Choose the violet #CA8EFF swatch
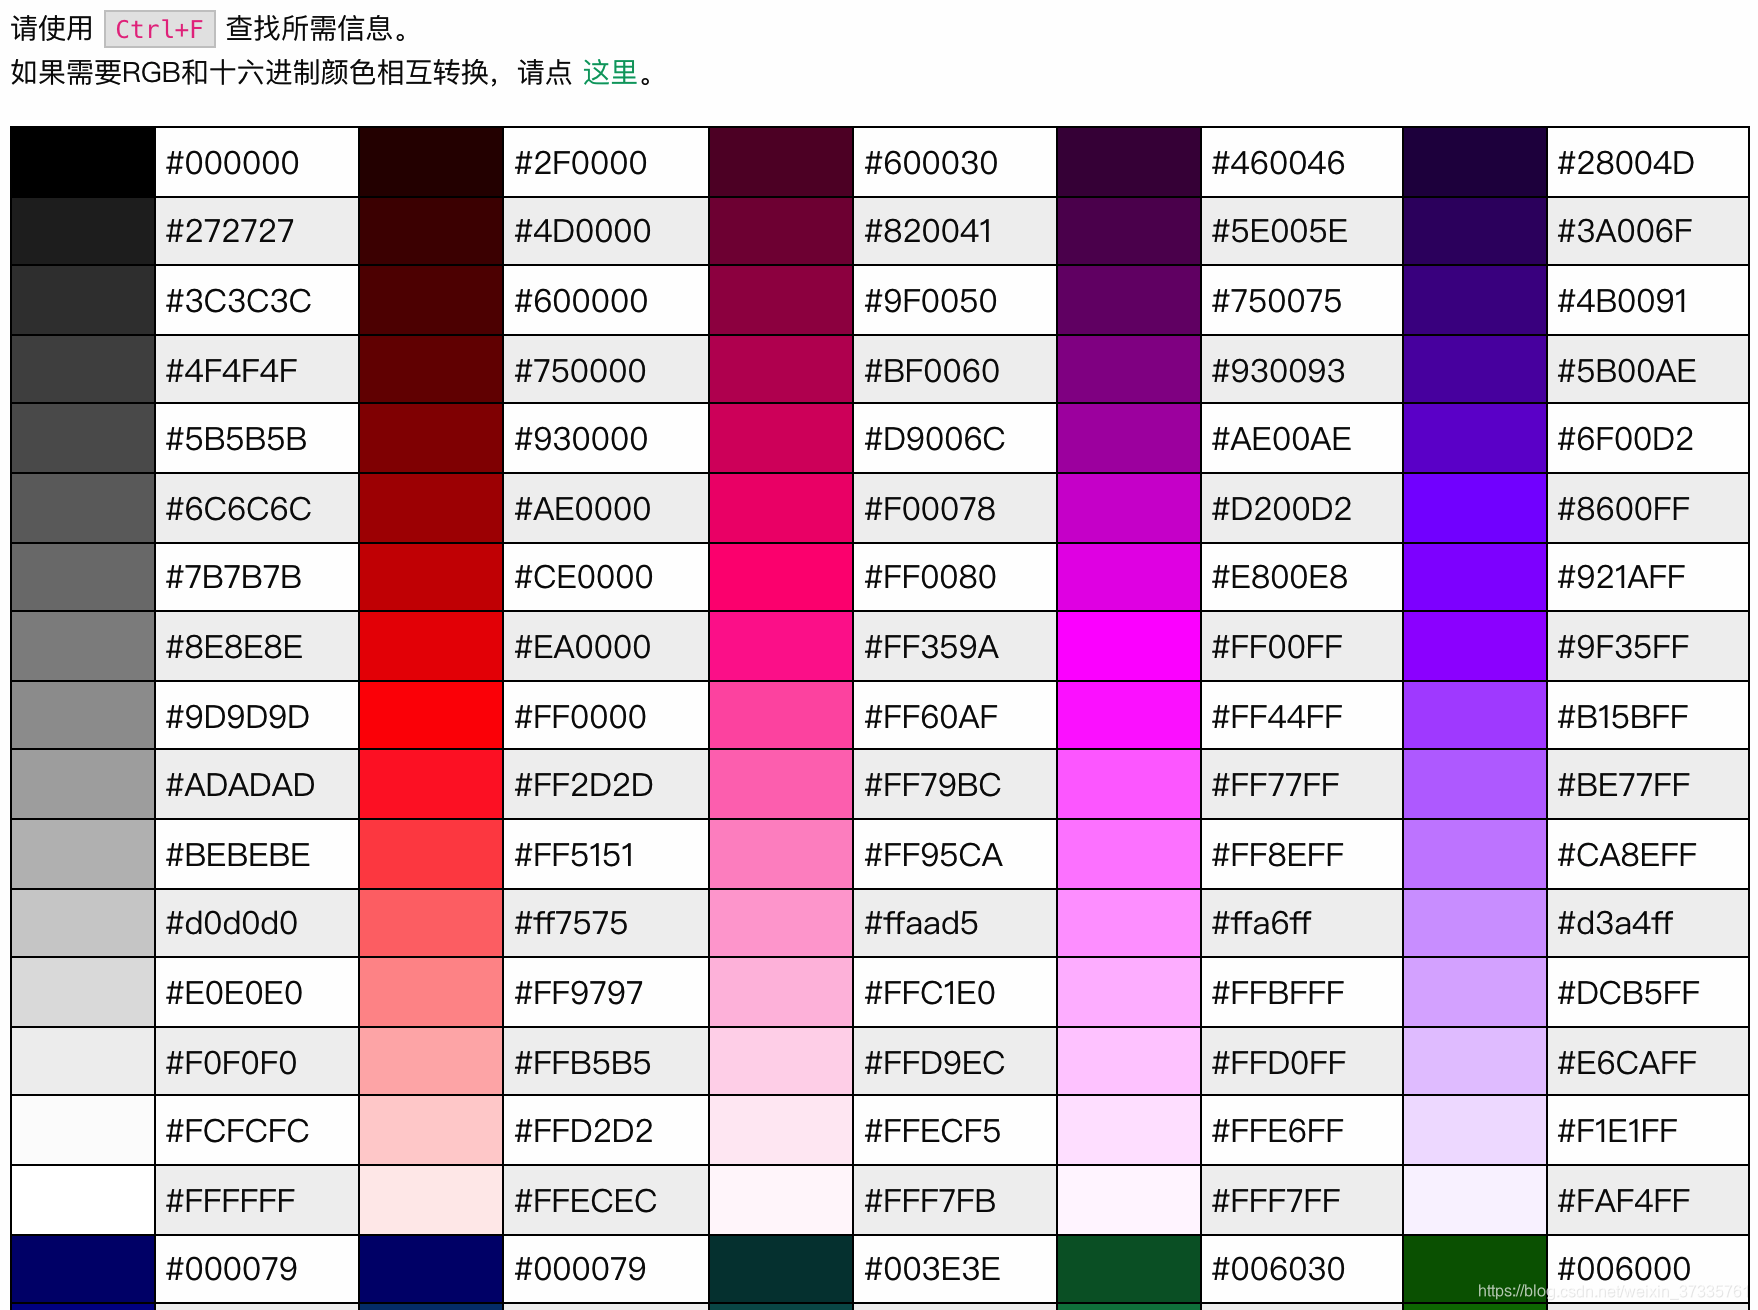Image resolution: width=1758 pixels, height=1310 pixels. (1475, 854)
